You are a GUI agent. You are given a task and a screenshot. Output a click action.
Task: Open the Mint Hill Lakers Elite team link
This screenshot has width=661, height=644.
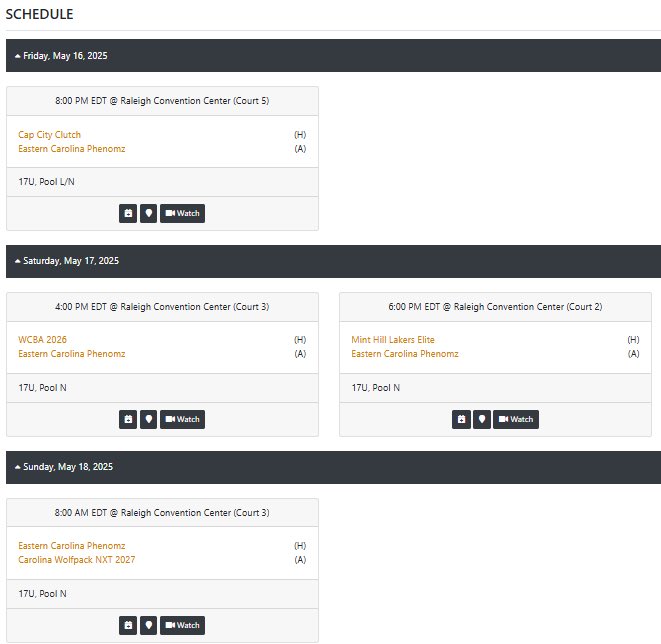pyautogui.click(x=393, y=340)
